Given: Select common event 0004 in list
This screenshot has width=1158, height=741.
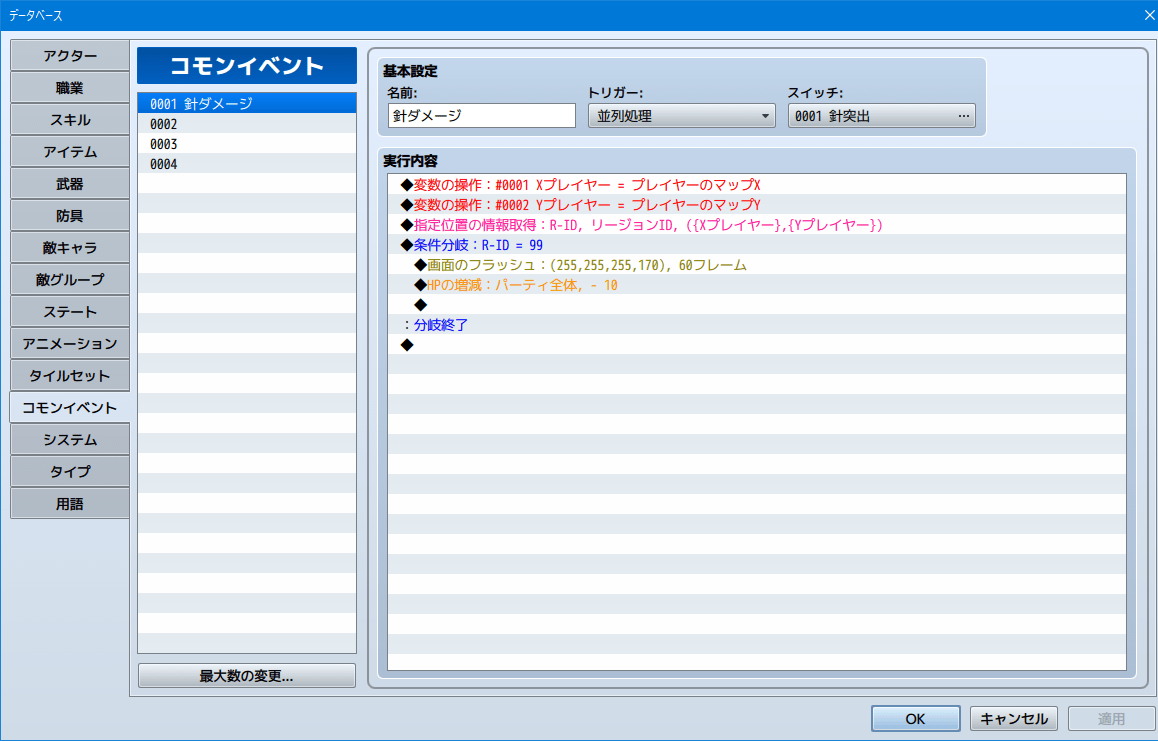Looking at the screenshot, I should click(246, 164).
